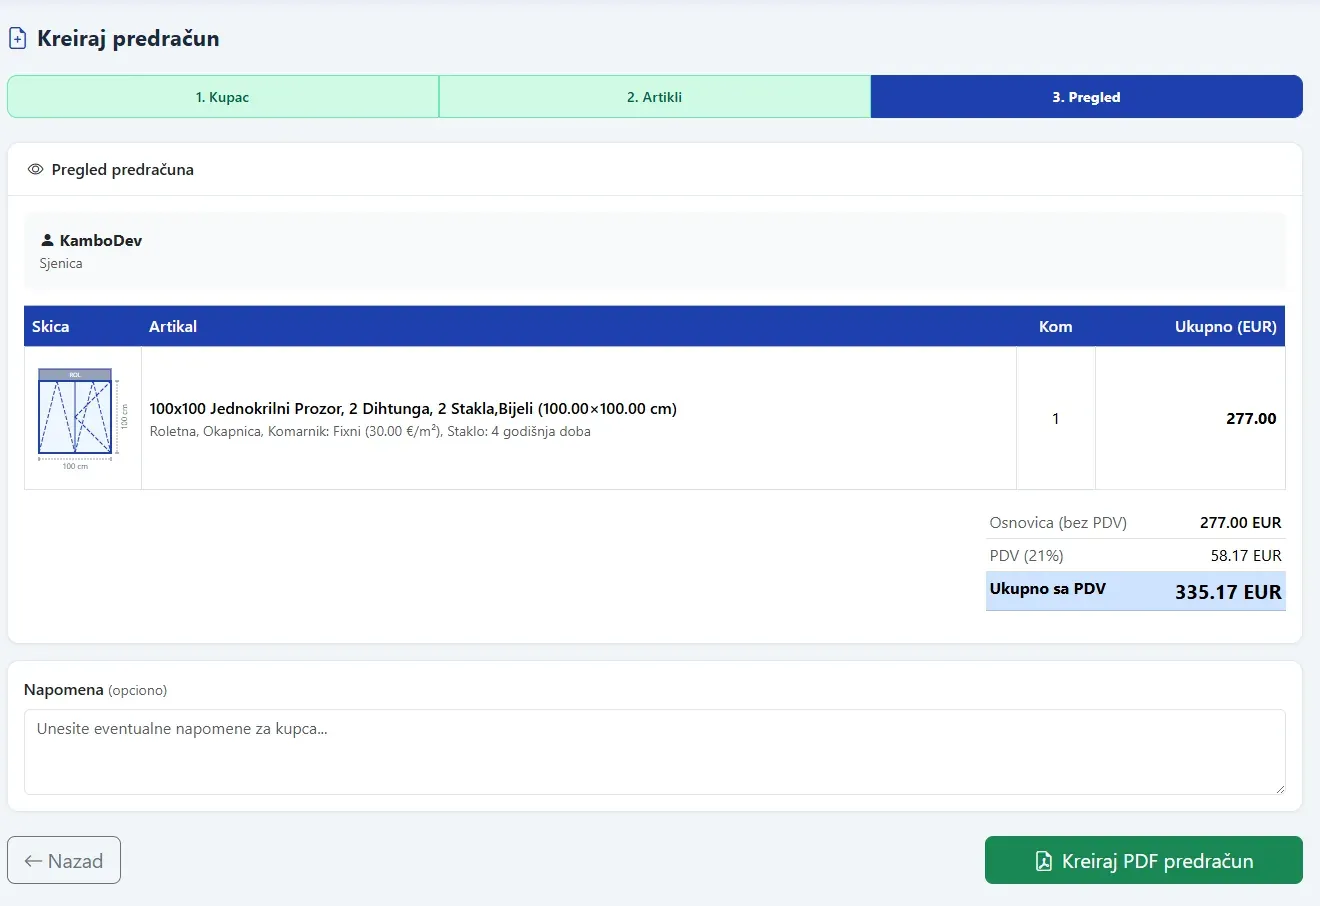Screen dimensions: 1320x906
Task: Focus the Napomena notes text area
Action: (x=655, y=752)
